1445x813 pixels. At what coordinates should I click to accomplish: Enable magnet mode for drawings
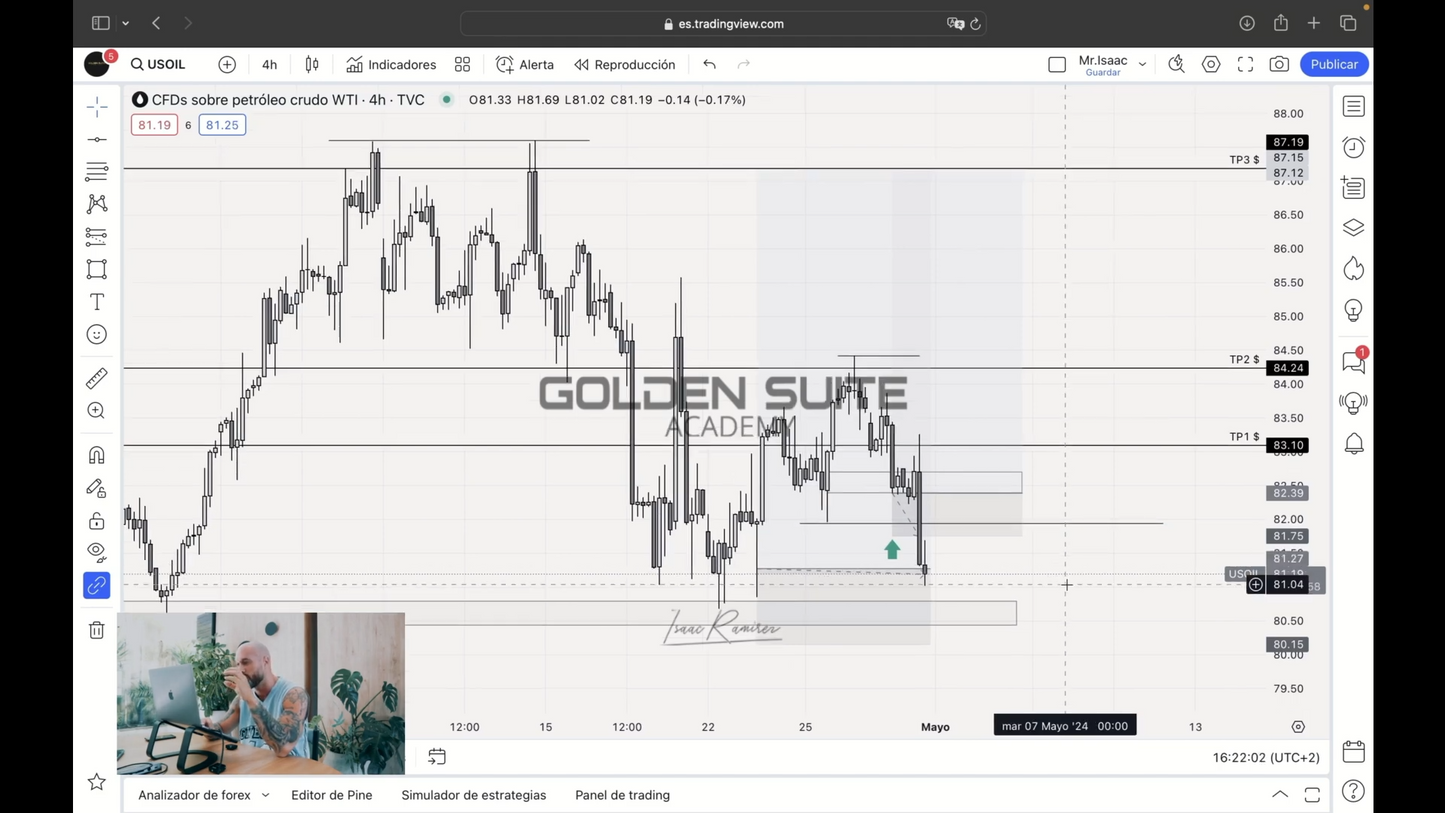(x=96, y=455)
